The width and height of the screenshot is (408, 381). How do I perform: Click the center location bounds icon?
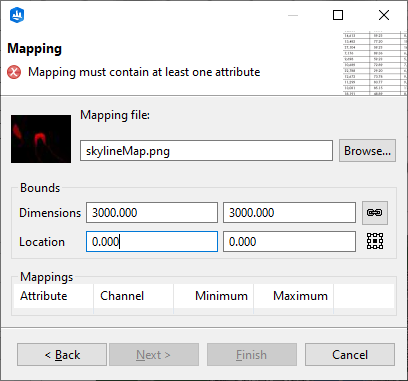click(x=375, y=241)
